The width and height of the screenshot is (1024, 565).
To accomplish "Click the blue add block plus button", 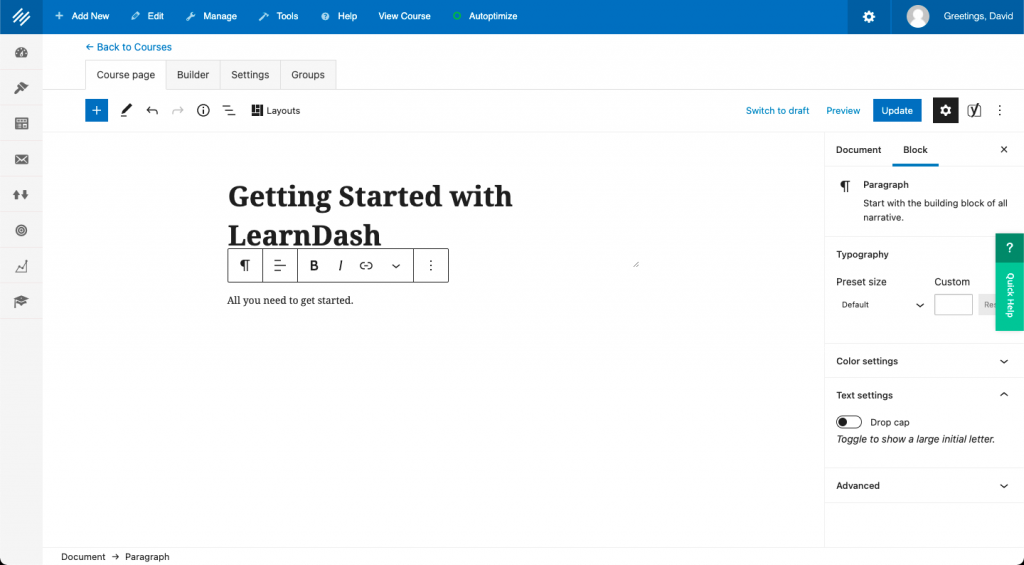I will pos(96,110).
